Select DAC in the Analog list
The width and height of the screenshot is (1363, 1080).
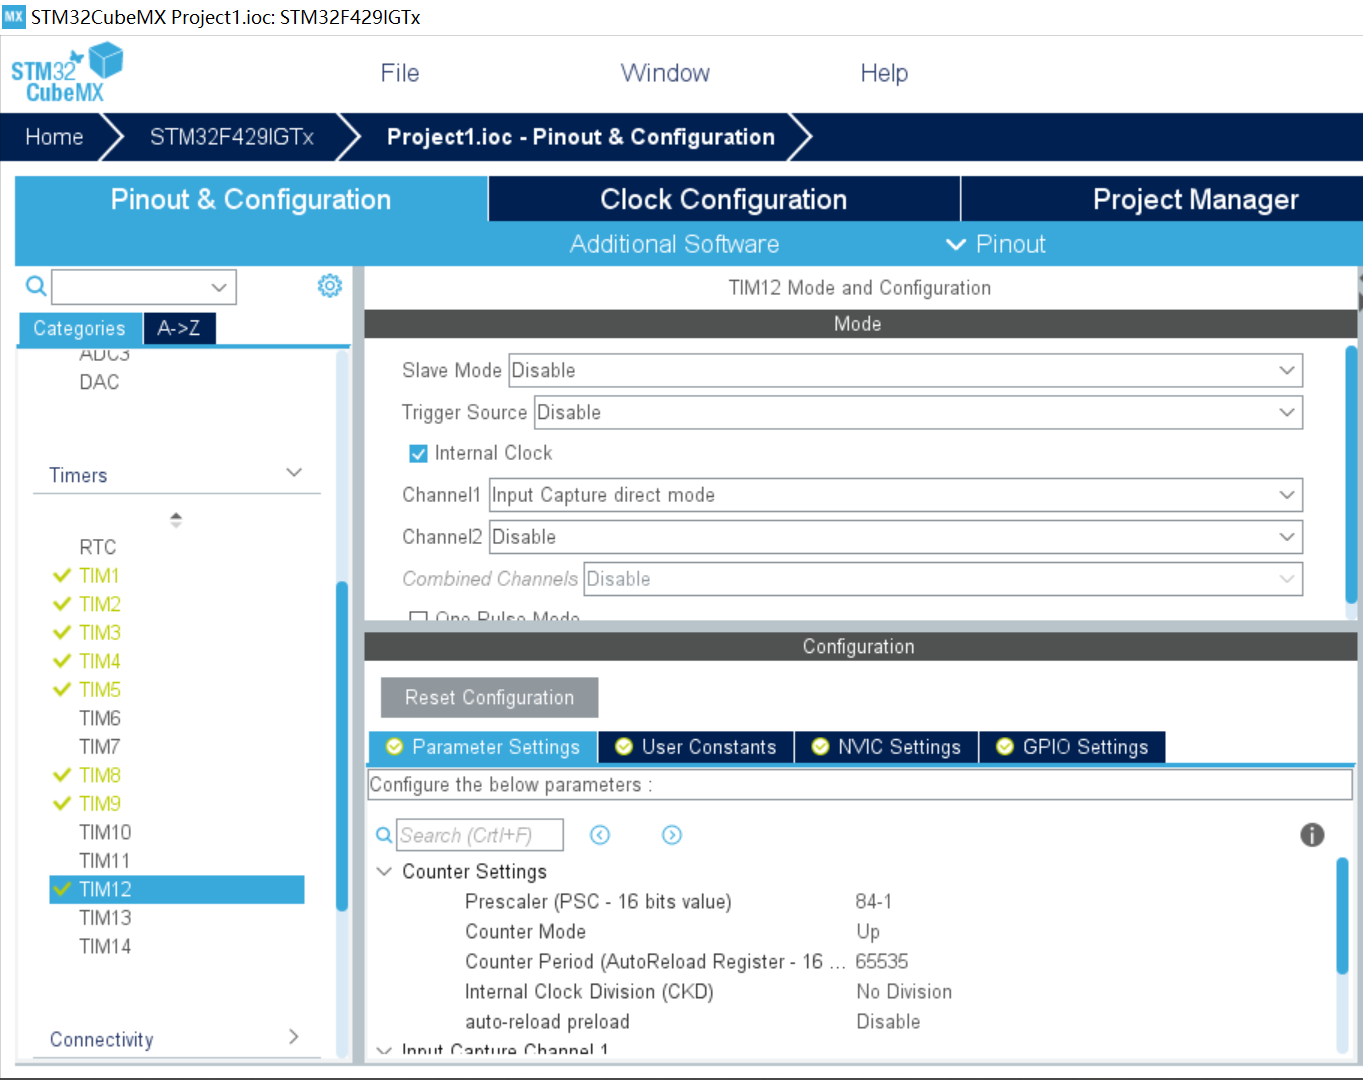click(99, 382)
